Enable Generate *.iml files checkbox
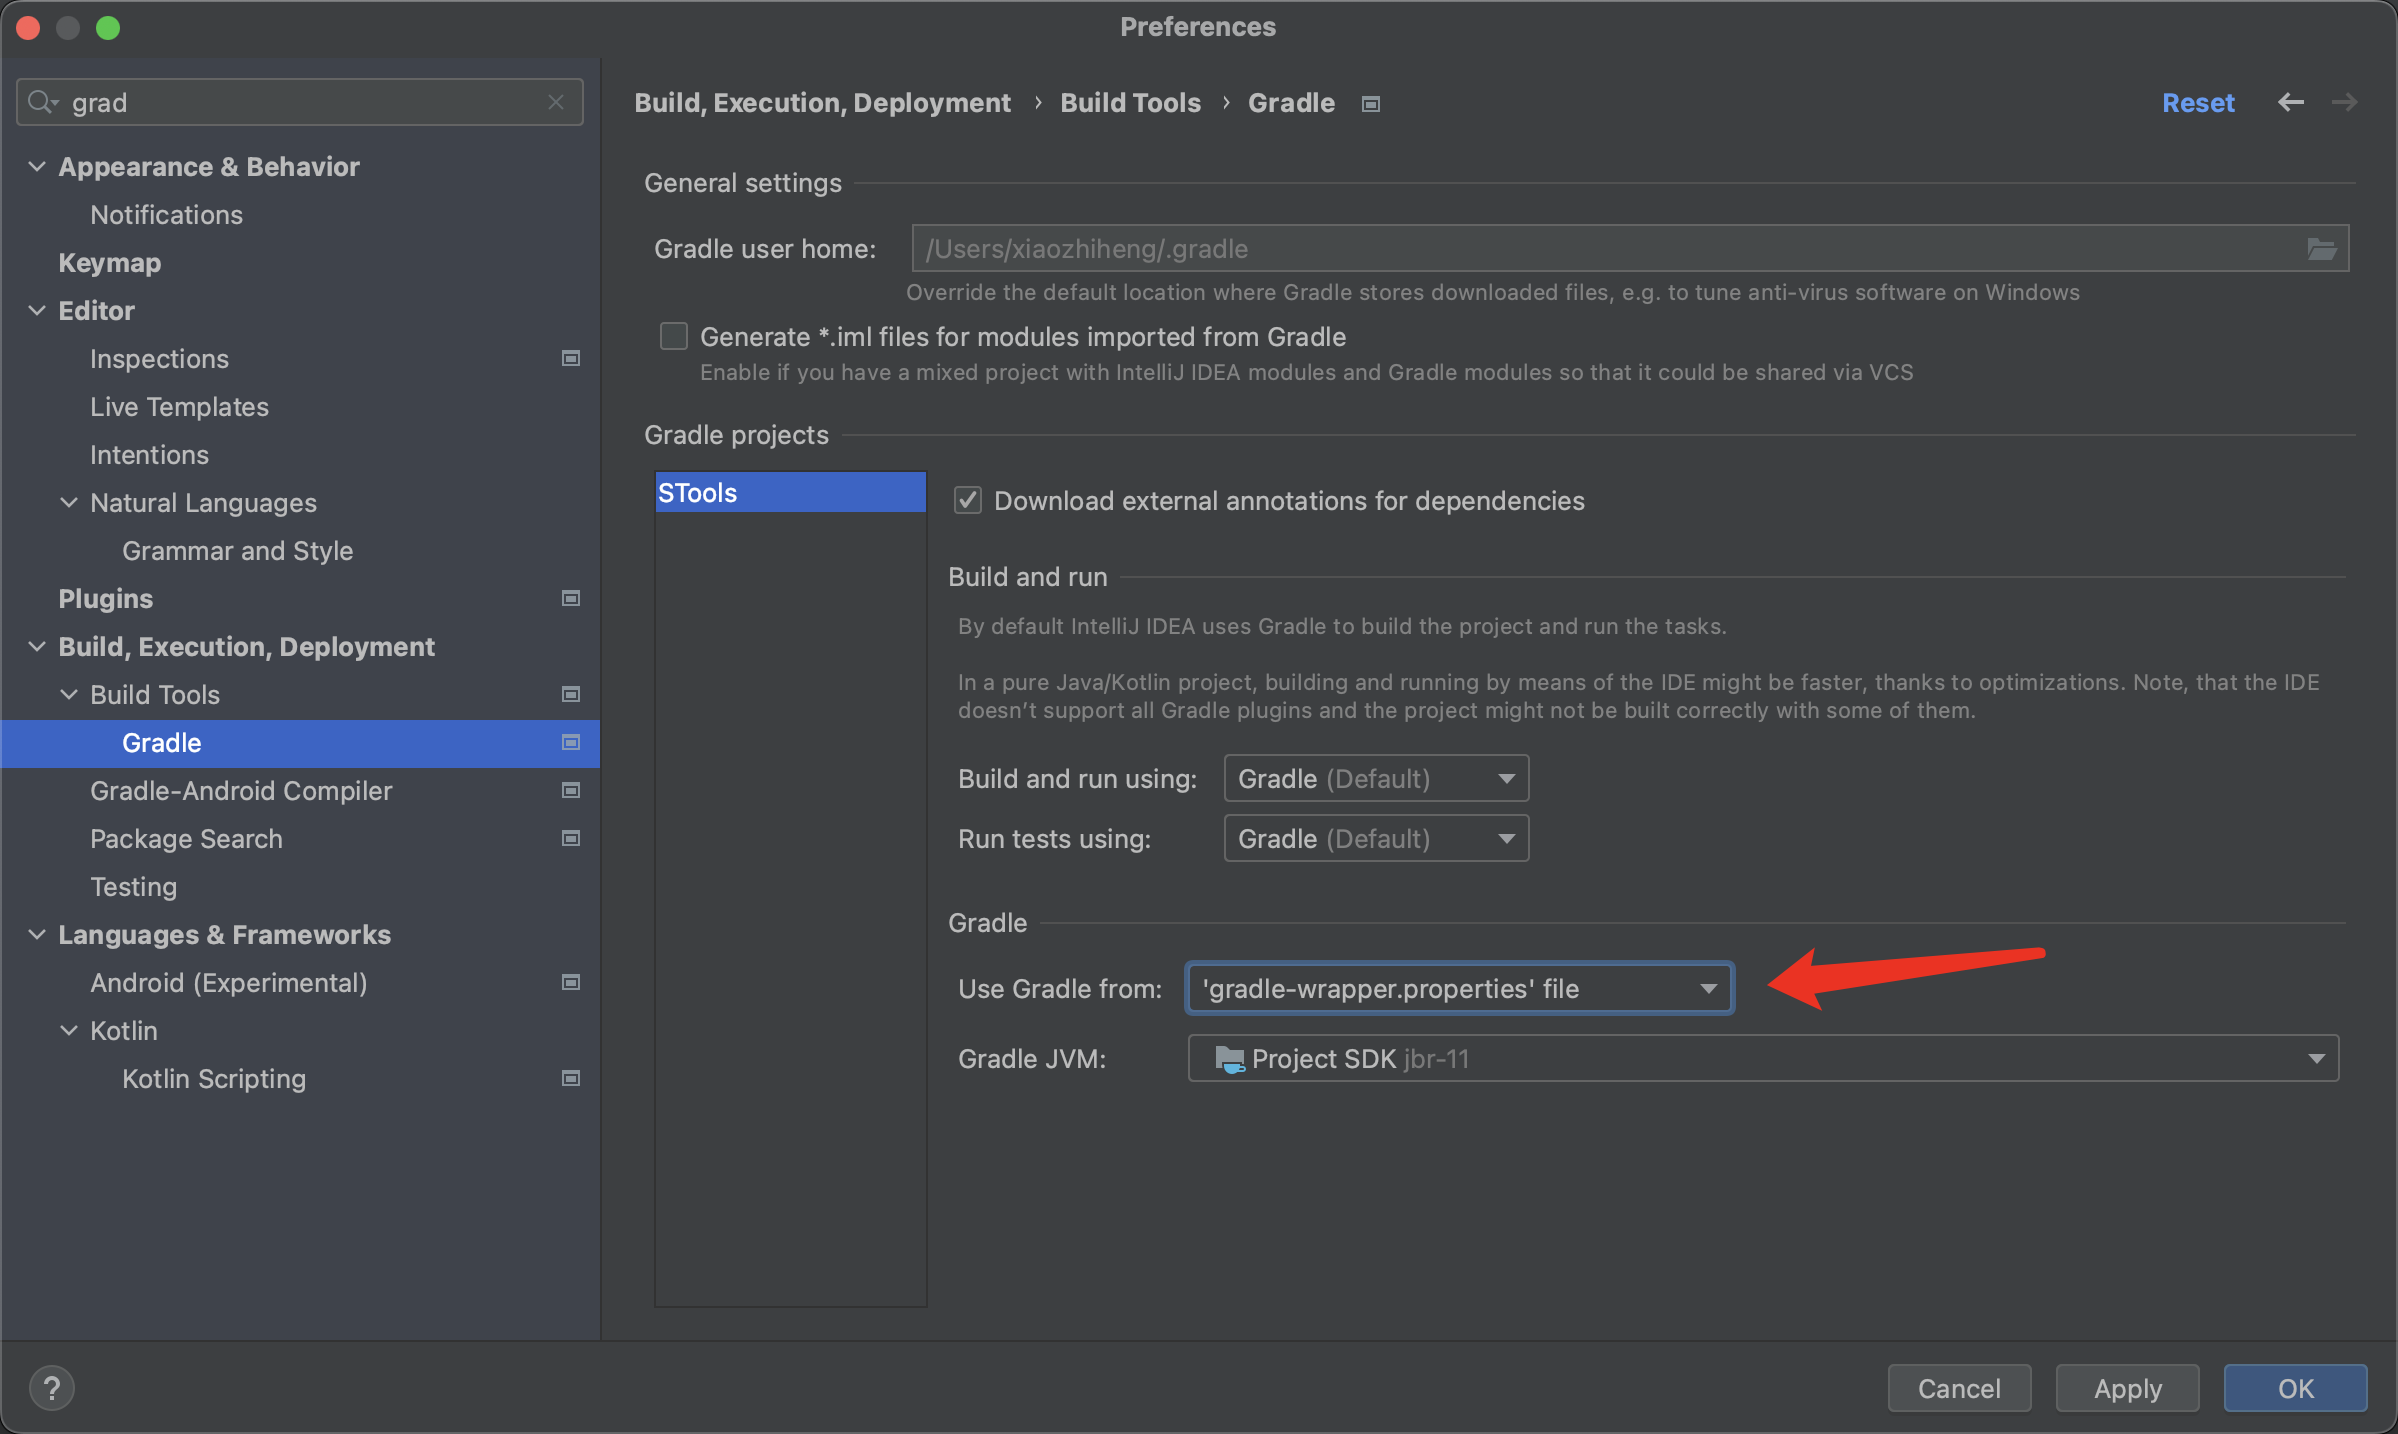The width and height of the screenshot is (2398, 1434). [674, 336]
